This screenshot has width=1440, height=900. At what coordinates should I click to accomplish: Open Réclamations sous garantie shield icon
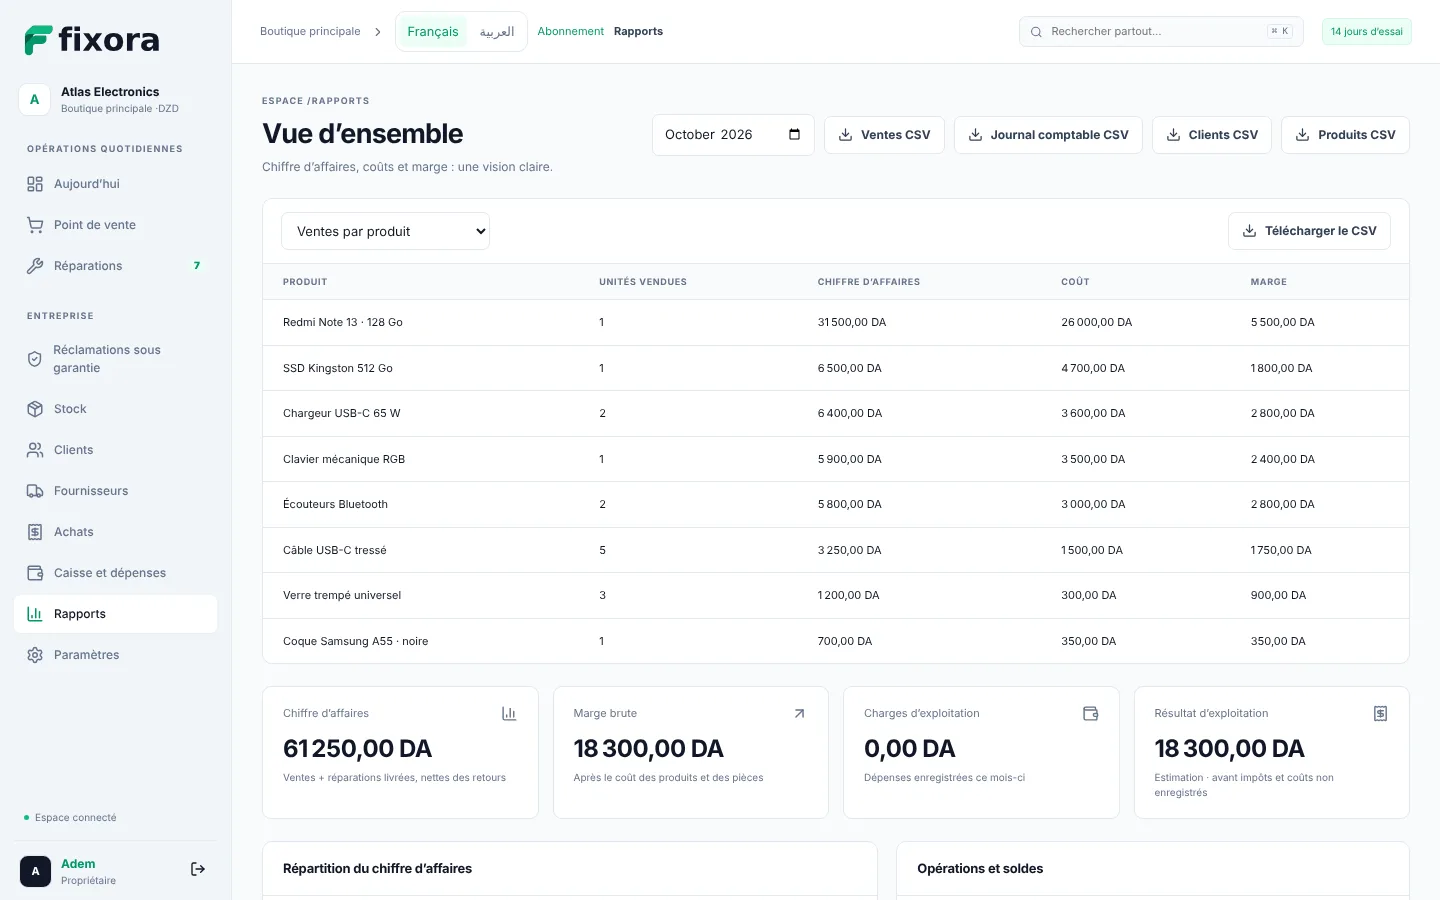(x=35, y=359)
